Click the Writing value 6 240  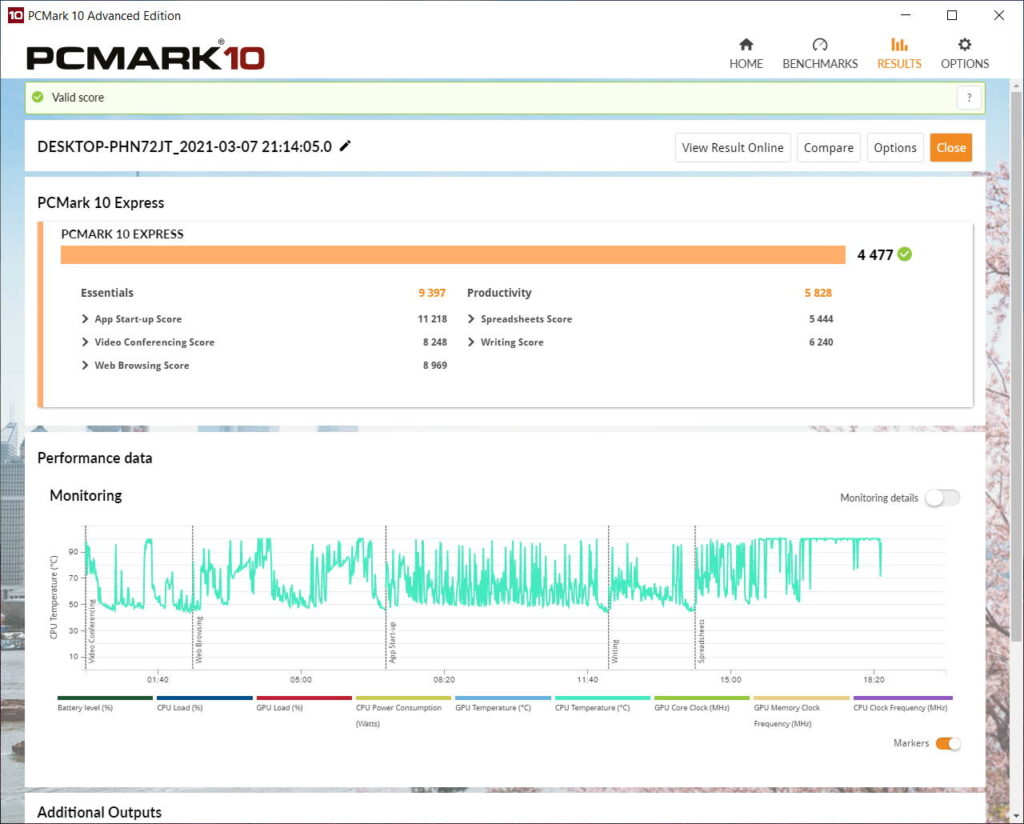[821, 341]
